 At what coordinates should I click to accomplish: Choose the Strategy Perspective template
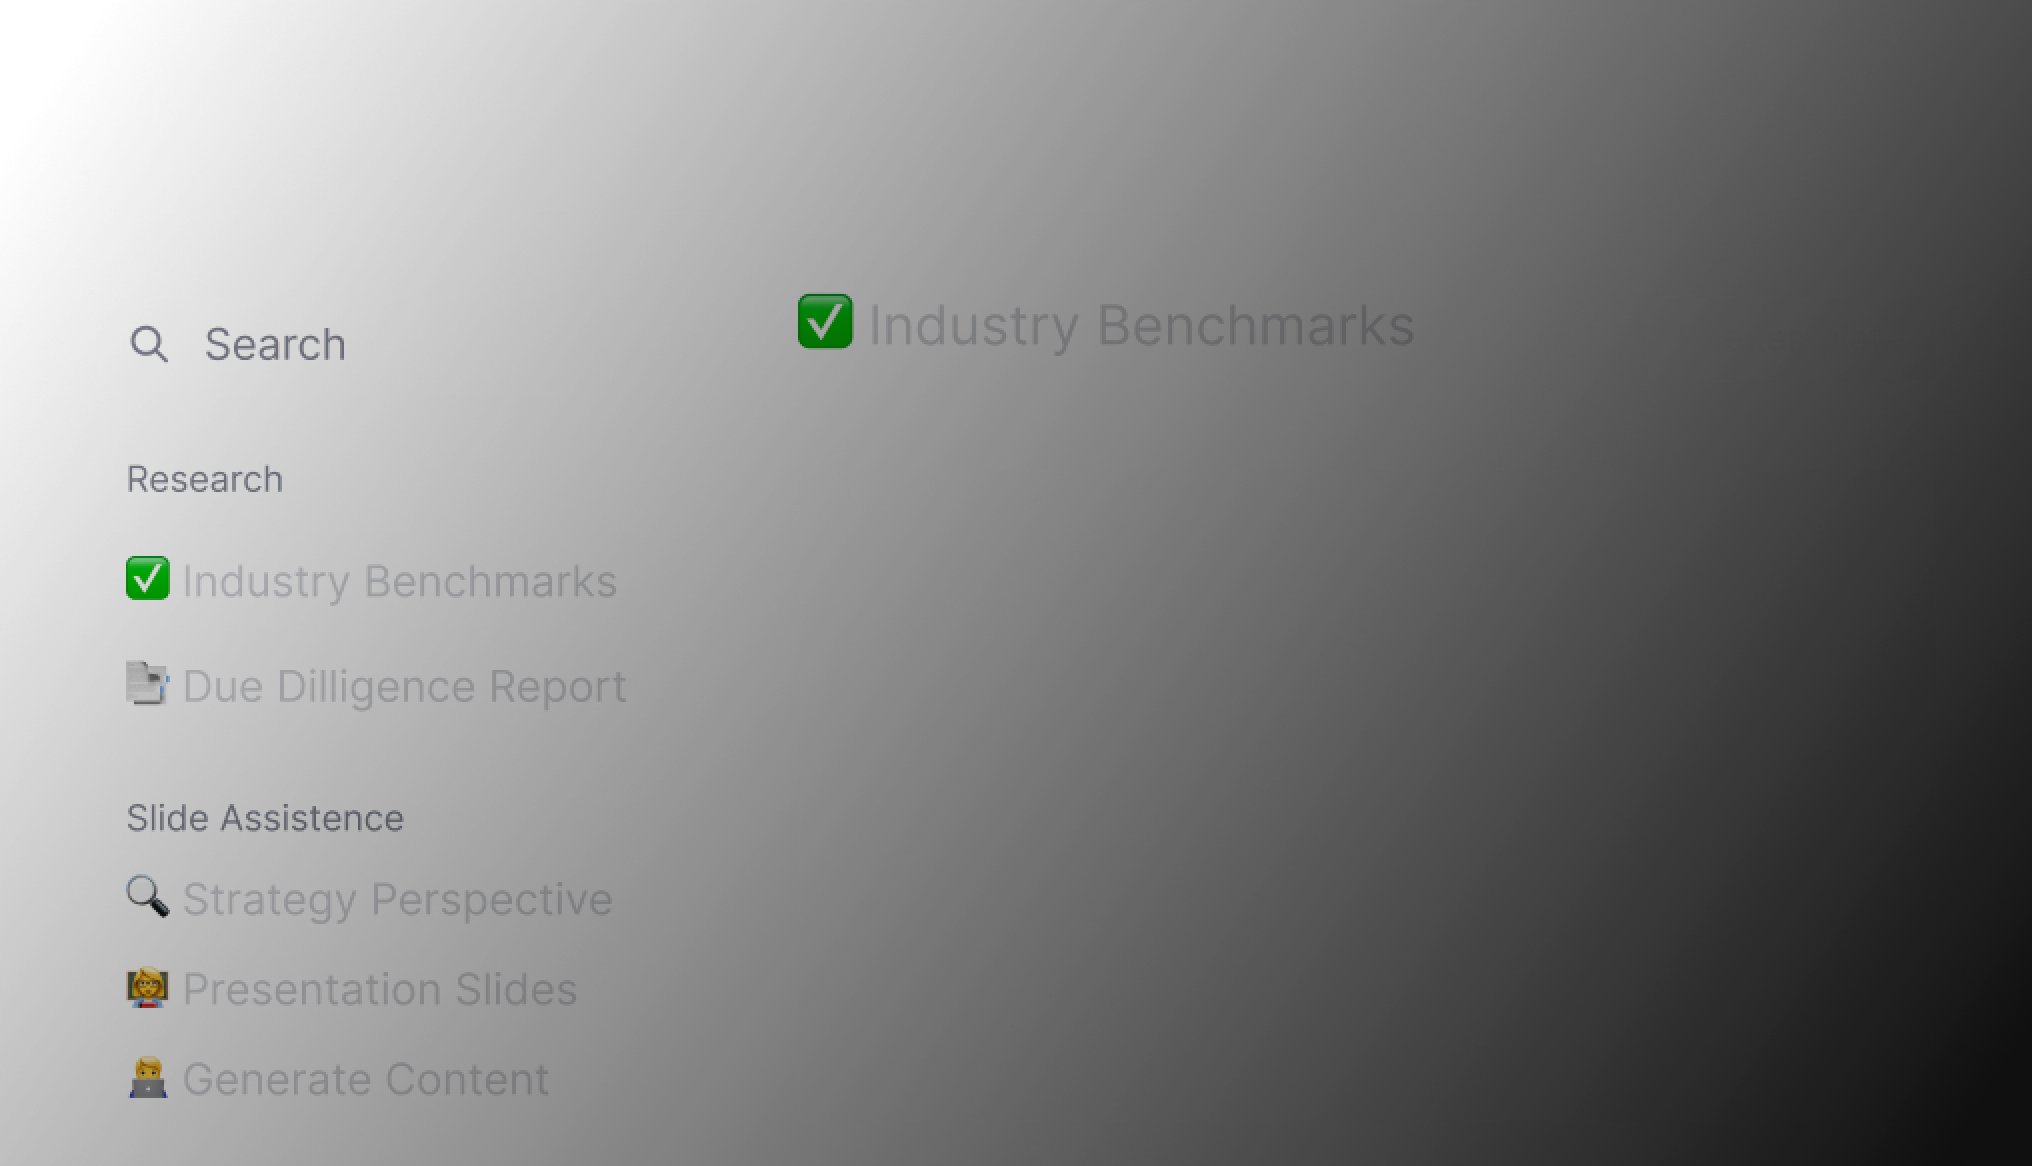click(x=397, y=899)
